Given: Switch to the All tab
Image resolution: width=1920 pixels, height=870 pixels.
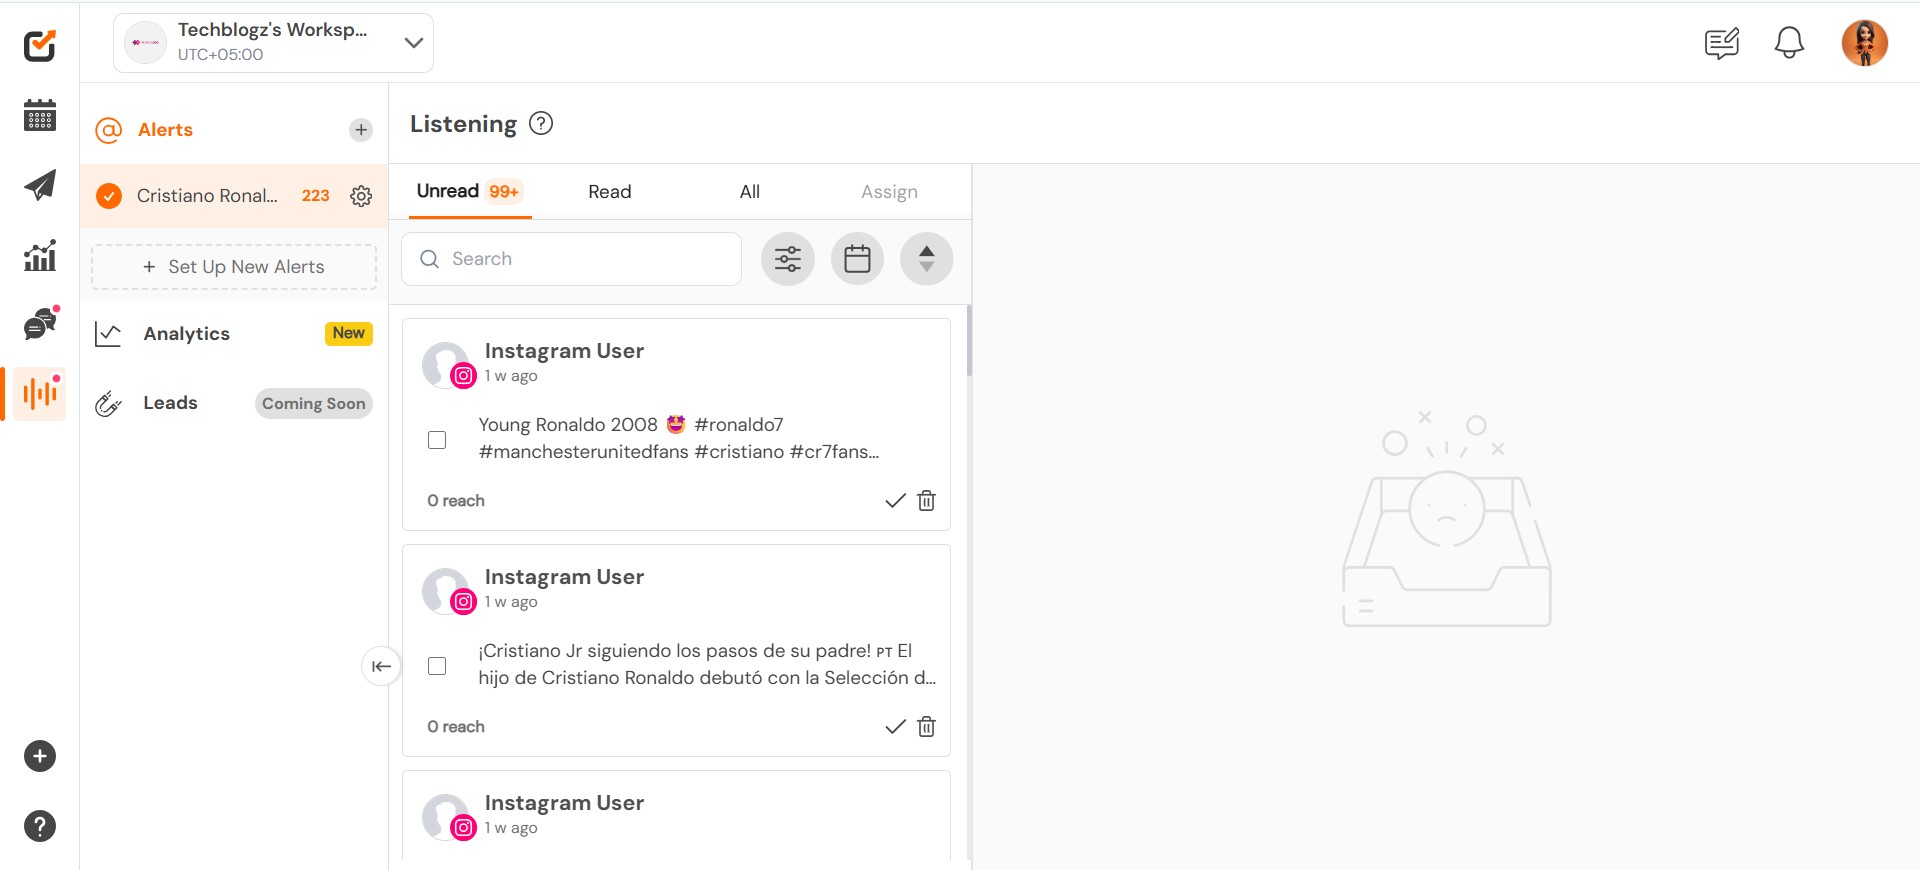Looking at the screenshot, I should [x=750, y=192].
